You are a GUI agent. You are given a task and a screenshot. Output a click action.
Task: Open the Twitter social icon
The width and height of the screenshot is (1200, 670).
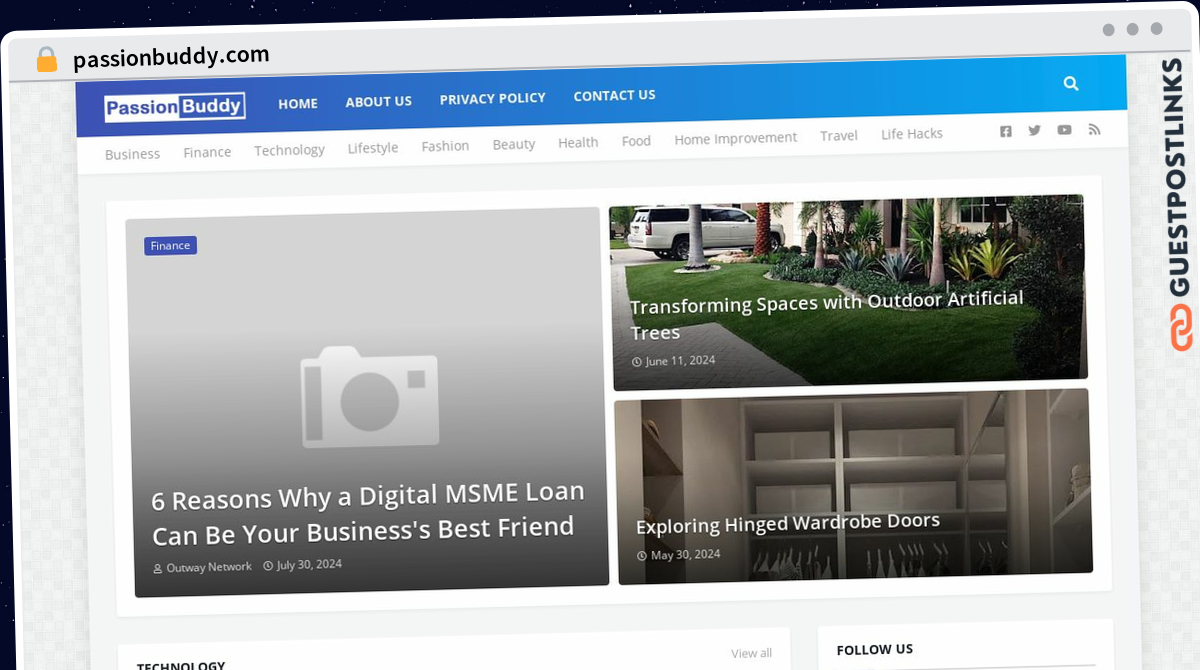pyautogui.click(x=1035, y=130)
